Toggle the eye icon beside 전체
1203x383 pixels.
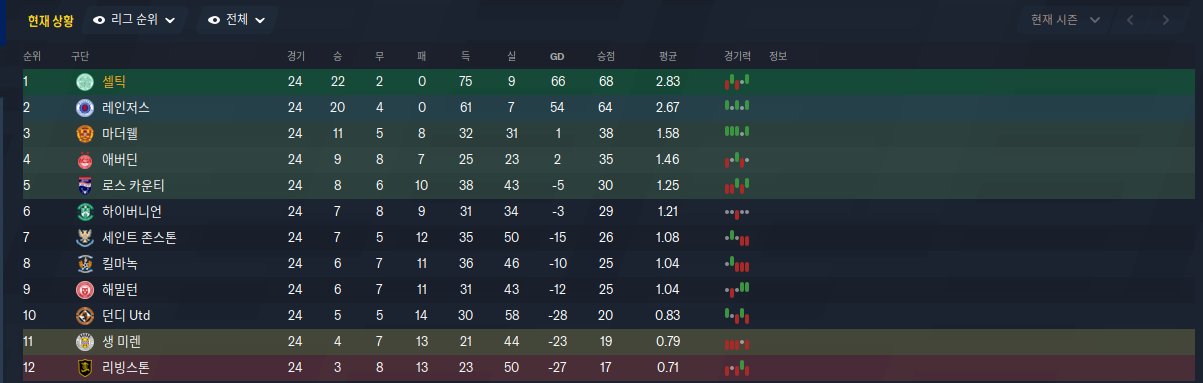(x=214, y=19)
